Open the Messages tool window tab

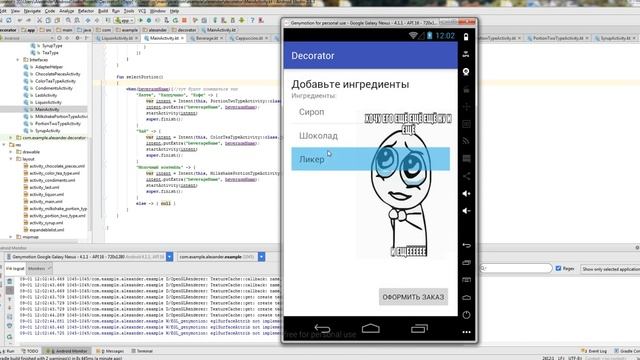click(x=110, y=351)
